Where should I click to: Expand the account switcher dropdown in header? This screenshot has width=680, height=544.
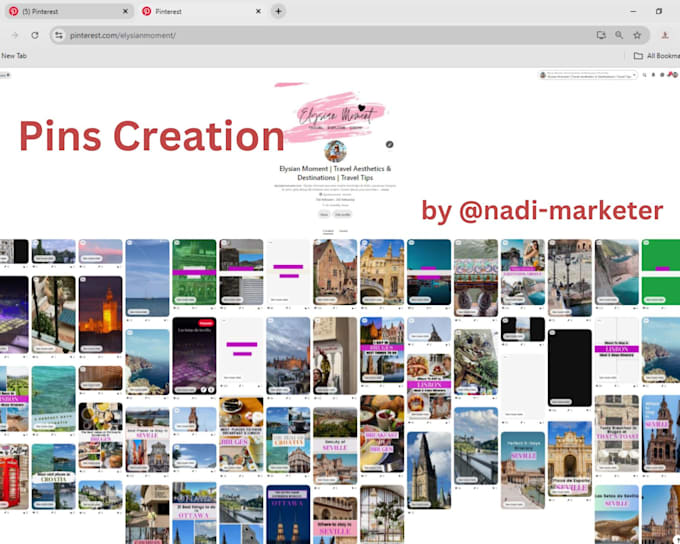tap(634, 75)
